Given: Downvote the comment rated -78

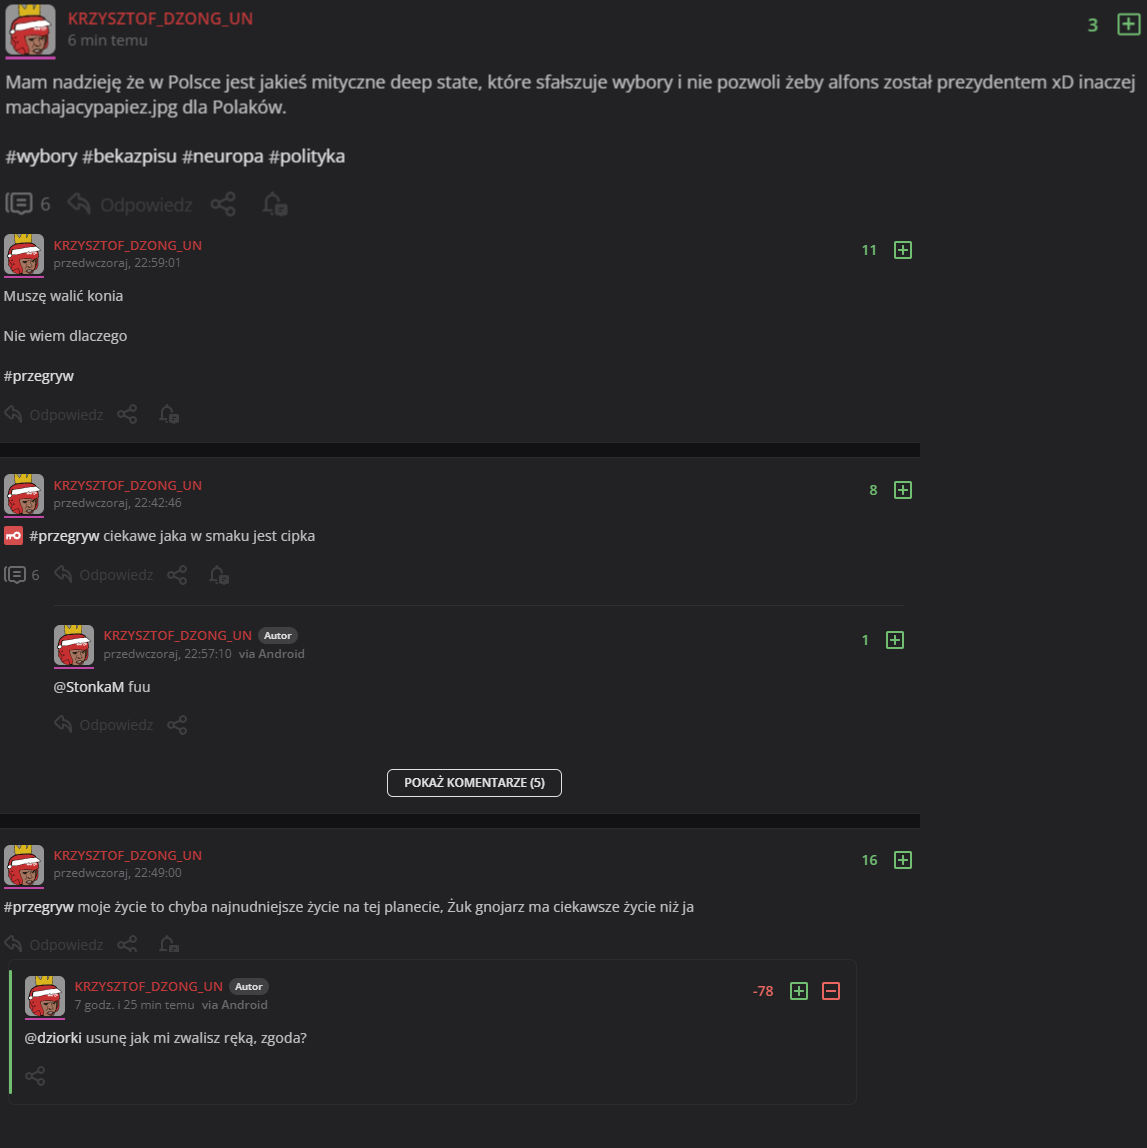Looking at the screenshot, I should 831,991.
